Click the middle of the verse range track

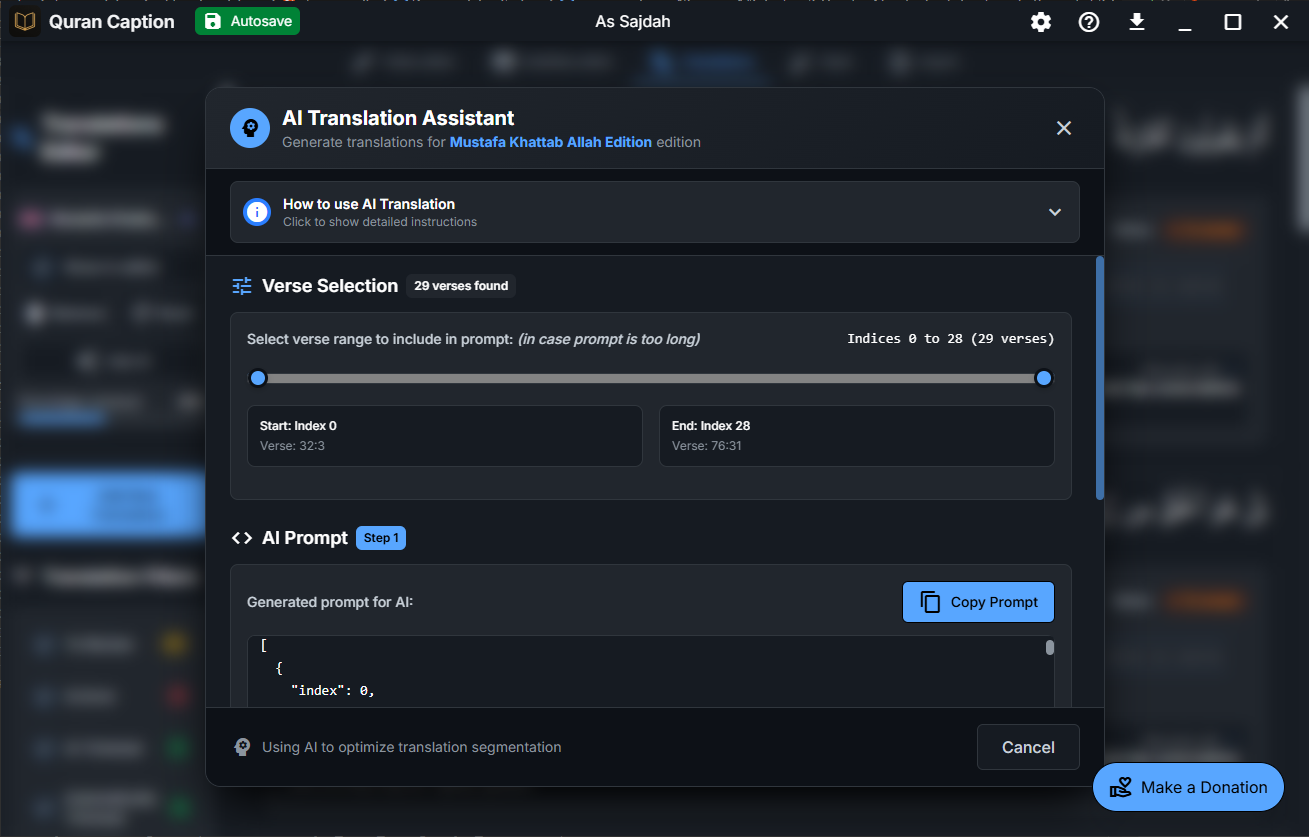(651, 378)
